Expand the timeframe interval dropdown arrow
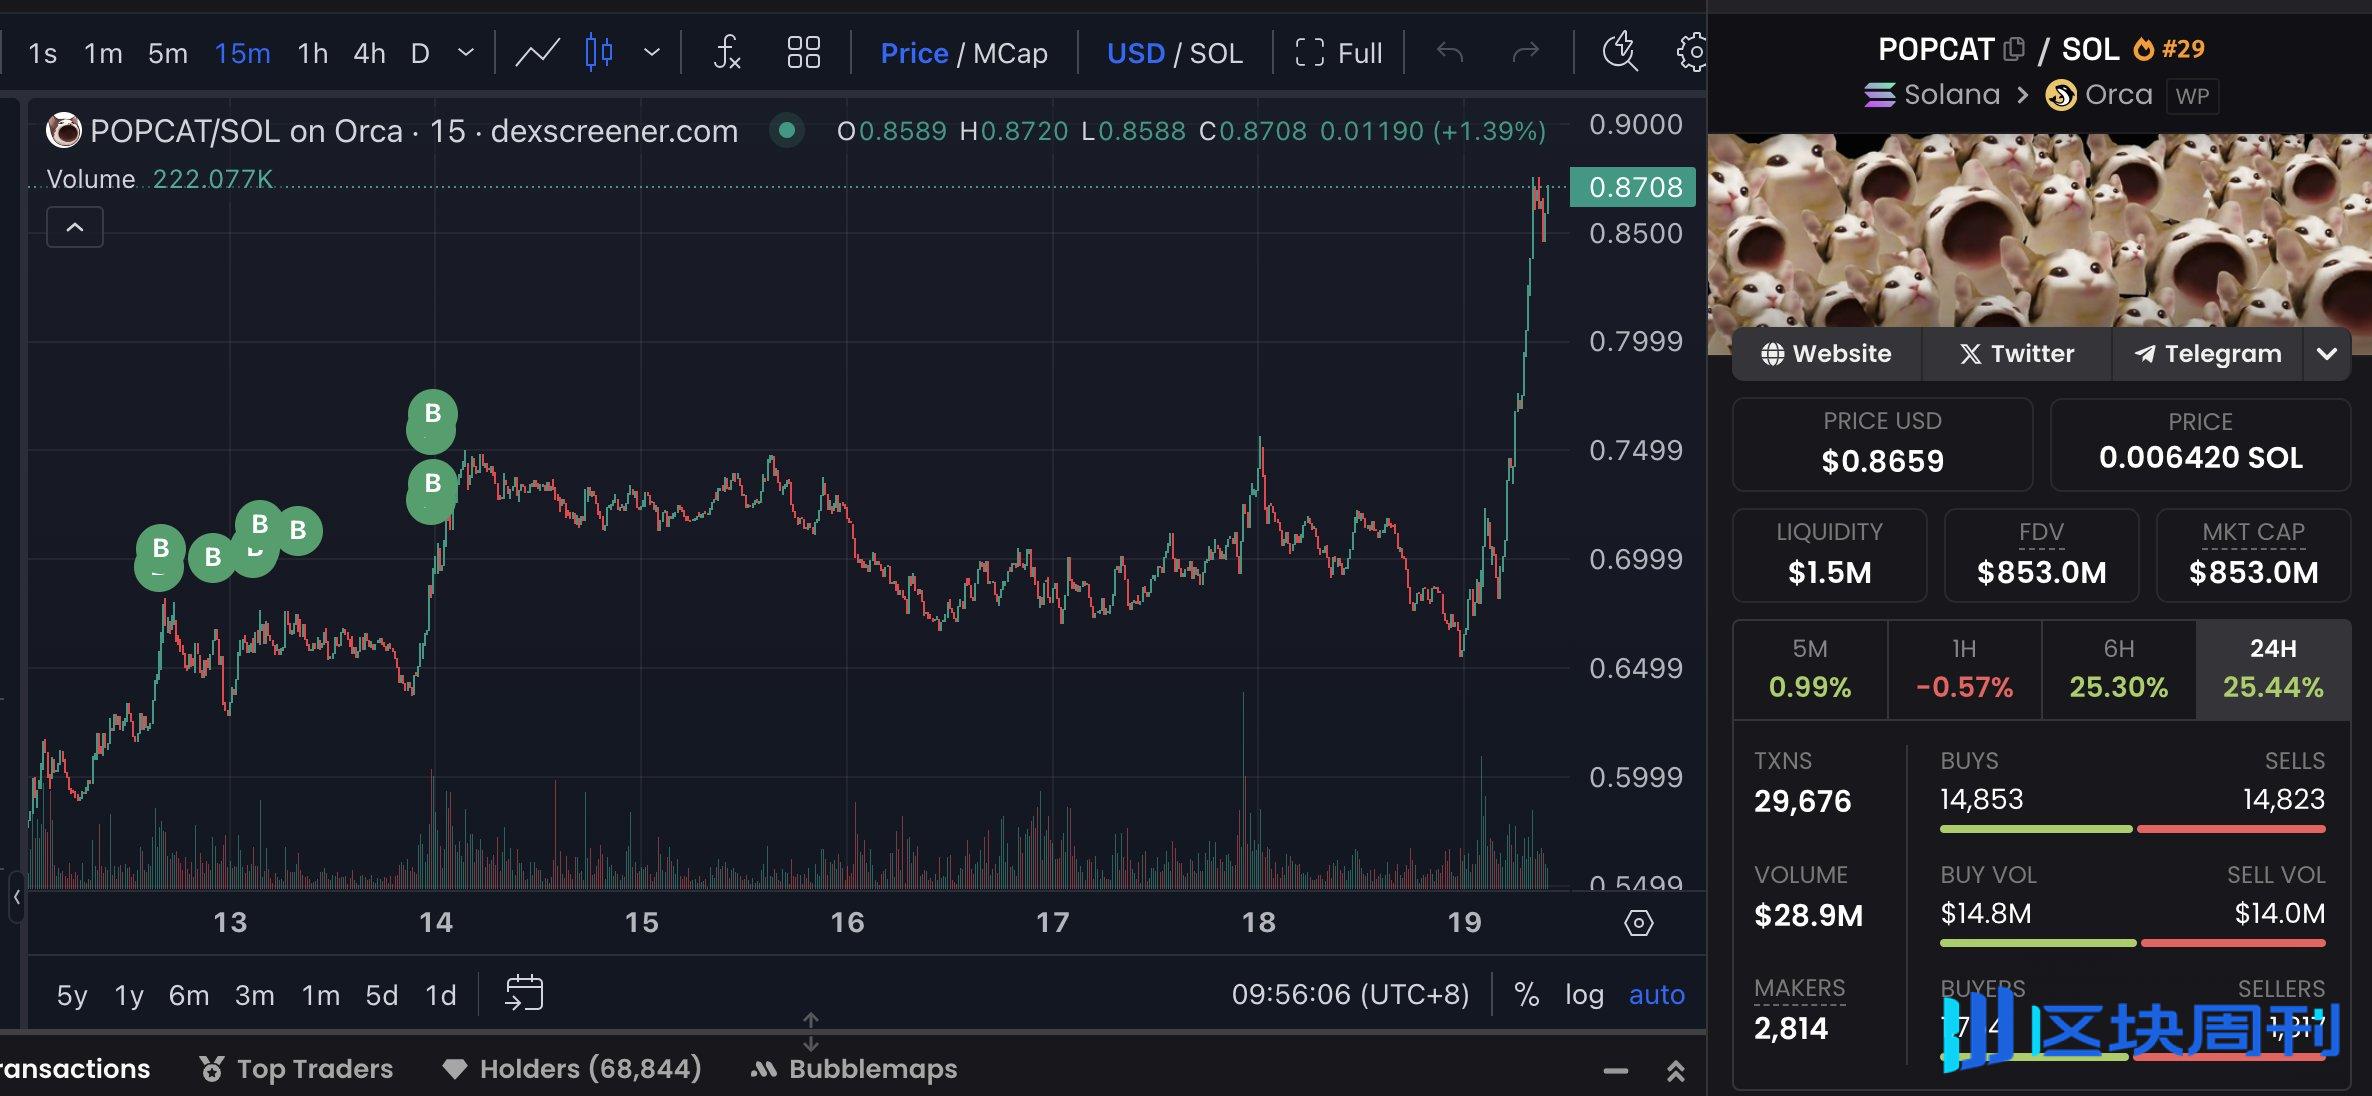2372x1096 pixels. click(466, 52)
